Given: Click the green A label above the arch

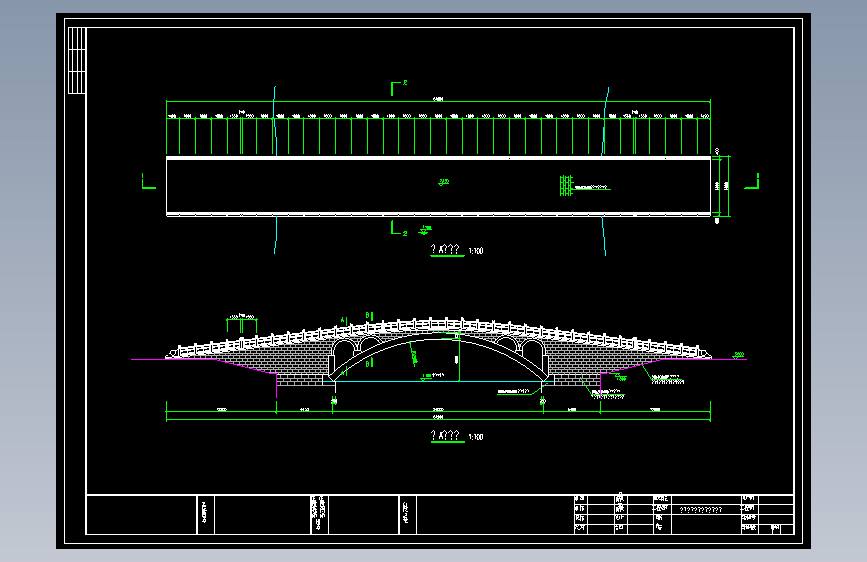Looking at the screenshot, I should pyautogui.click(x=343, y=320).
